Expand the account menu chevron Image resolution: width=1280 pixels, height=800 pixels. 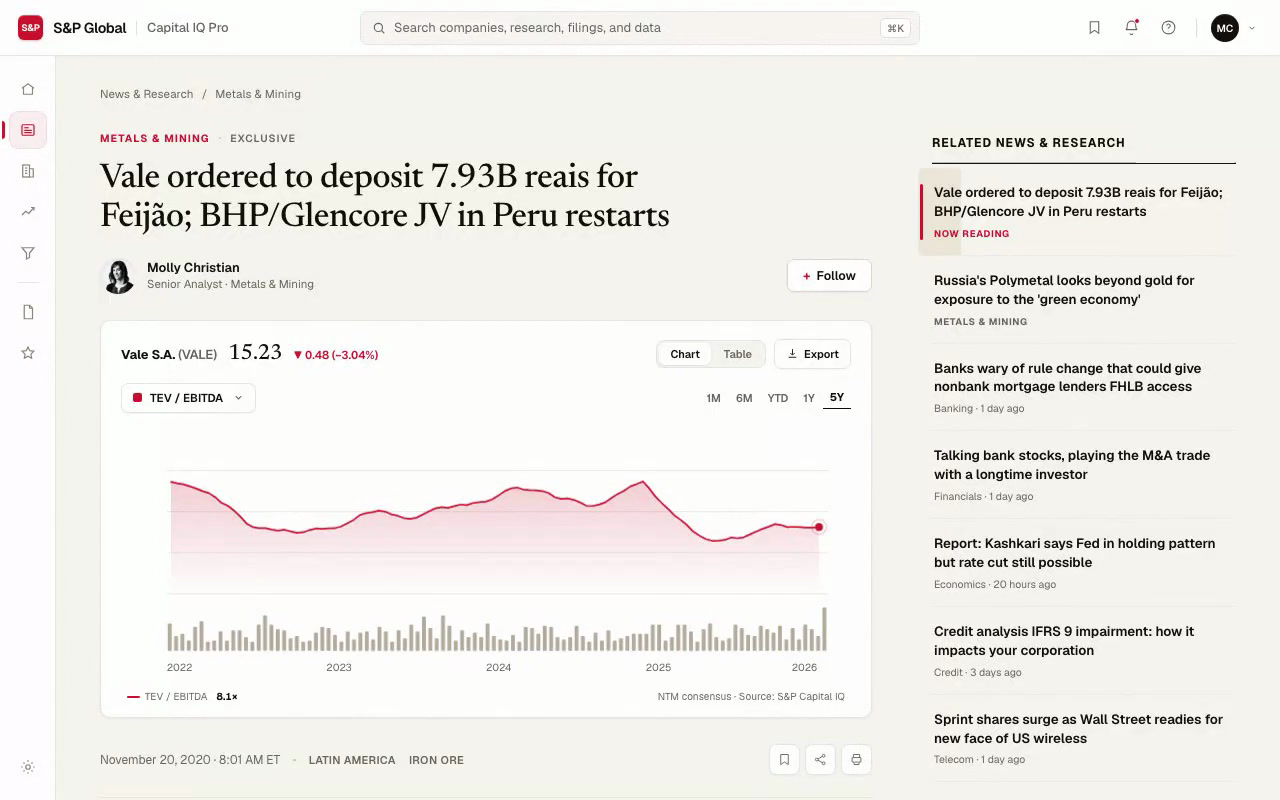pos(1252,28)
